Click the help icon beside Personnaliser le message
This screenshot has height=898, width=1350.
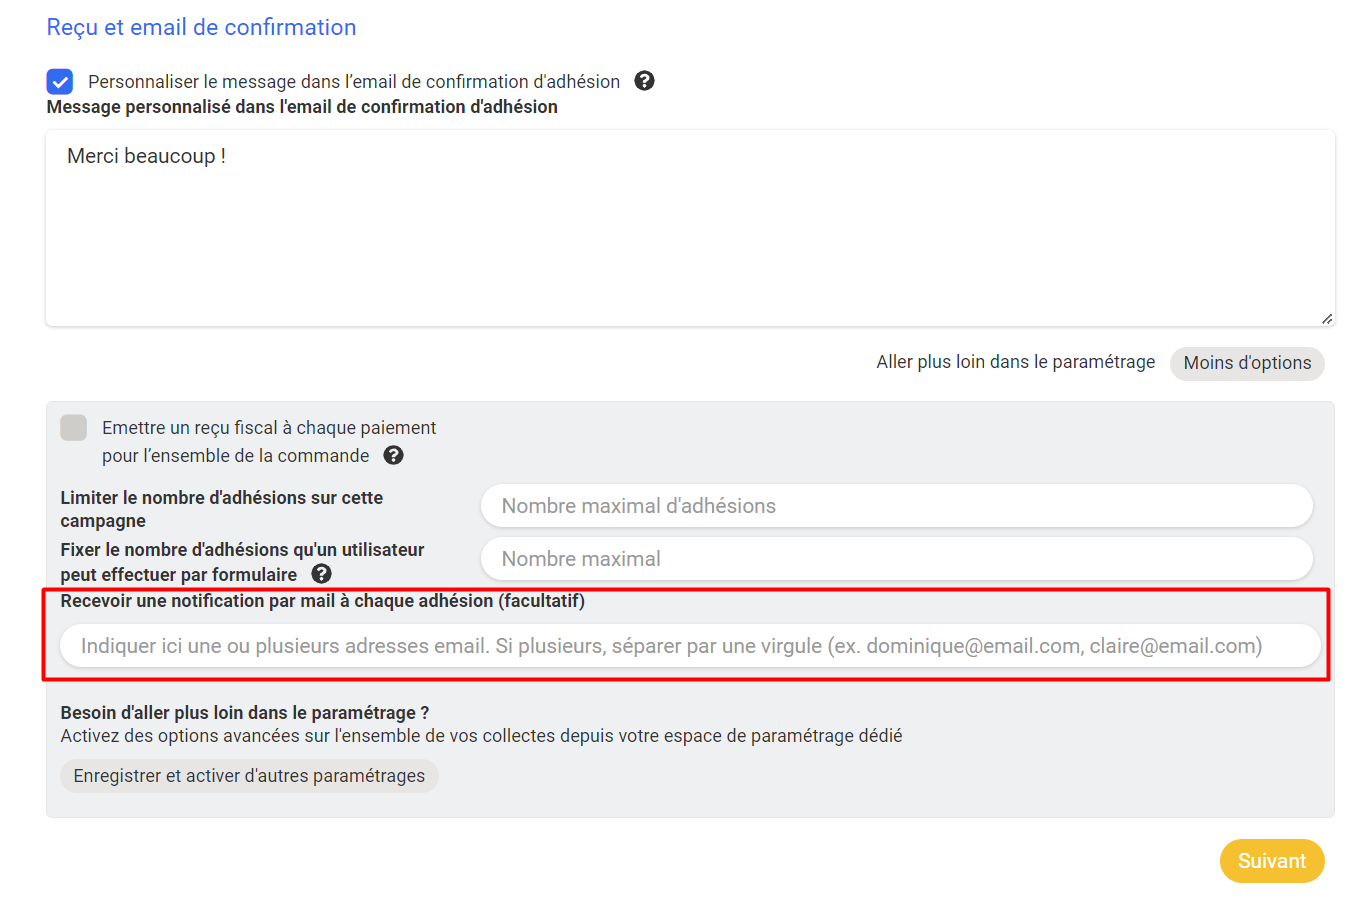[x=645, y=81]
